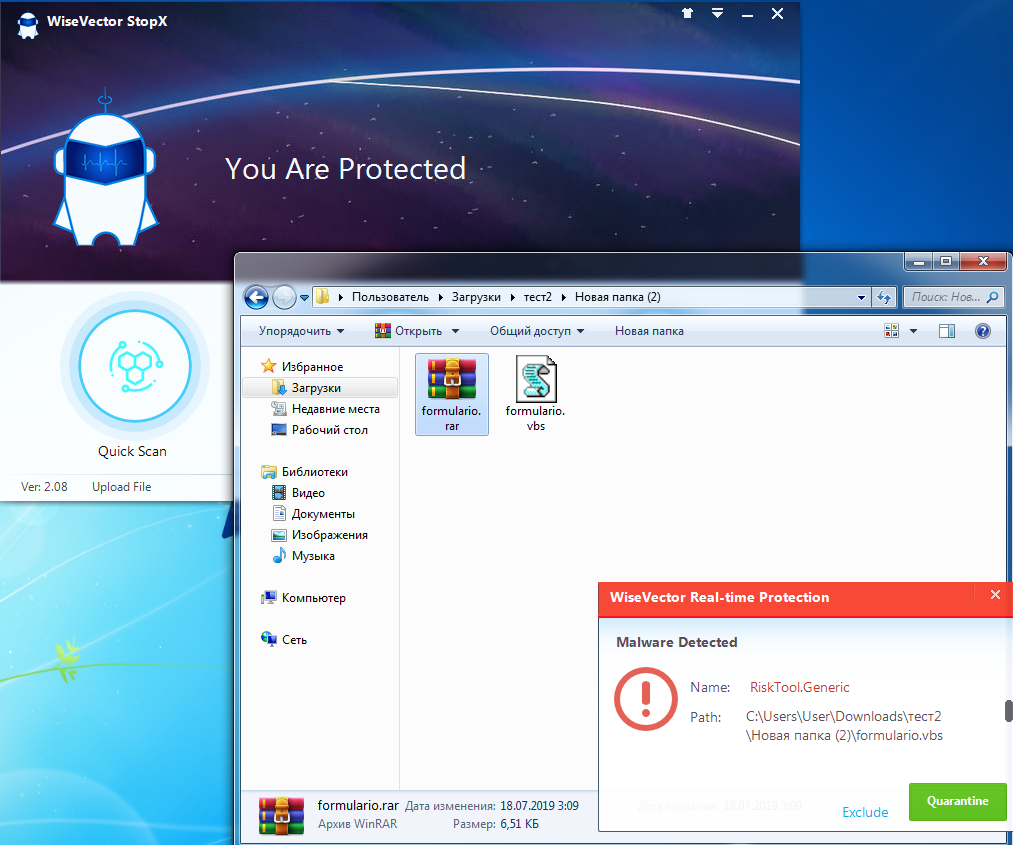Open Explorer help question mark icon

click(x=983, y=331)
